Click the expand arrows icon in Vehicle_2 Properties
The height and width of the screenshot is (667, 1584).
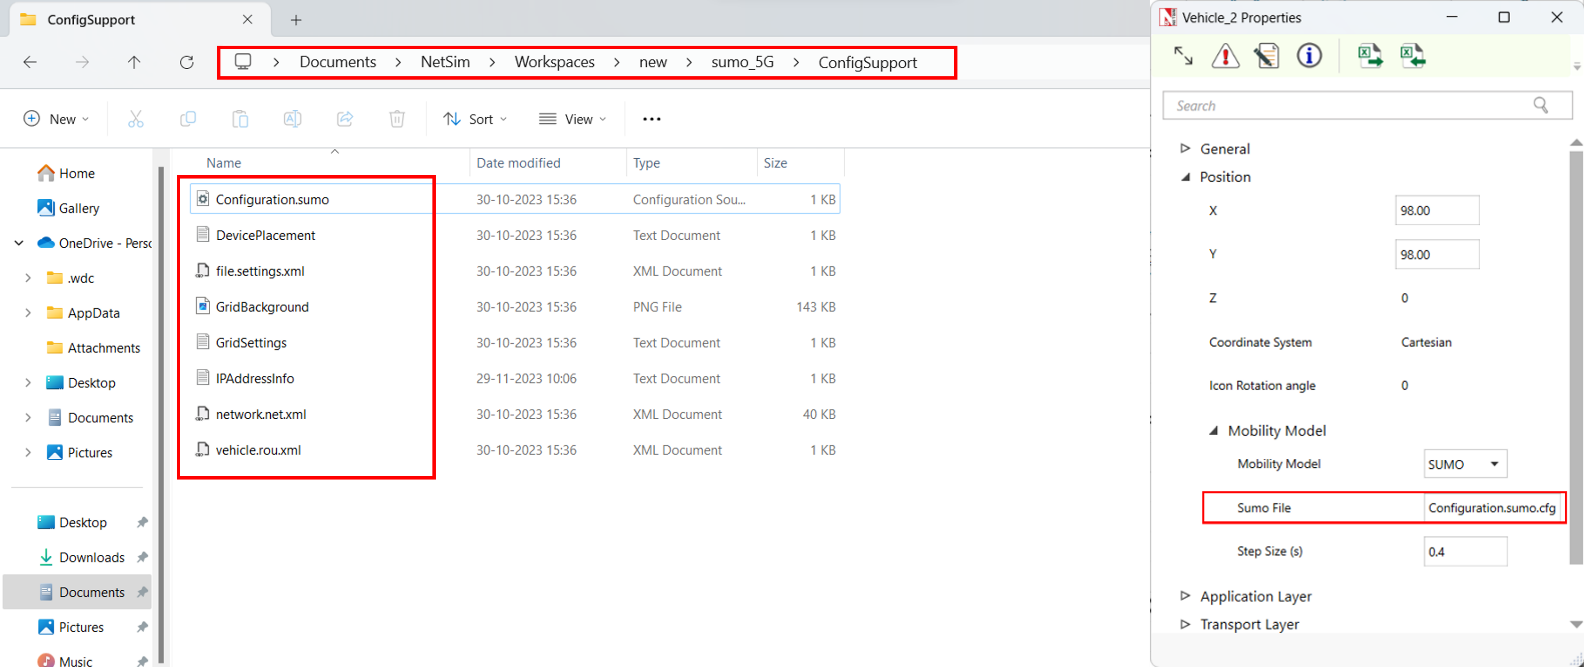[1183, 56]
